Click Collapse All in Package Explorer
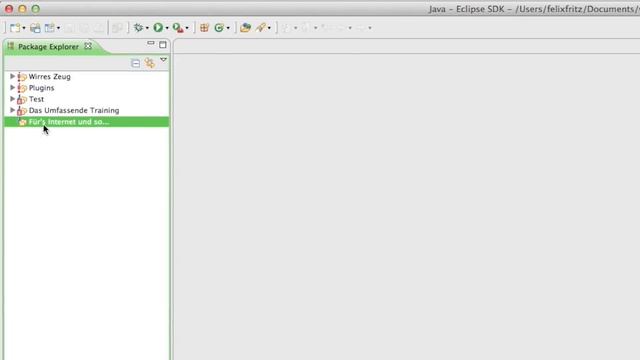This screenshot has height=360, width=640. click(x=136, y=63)
